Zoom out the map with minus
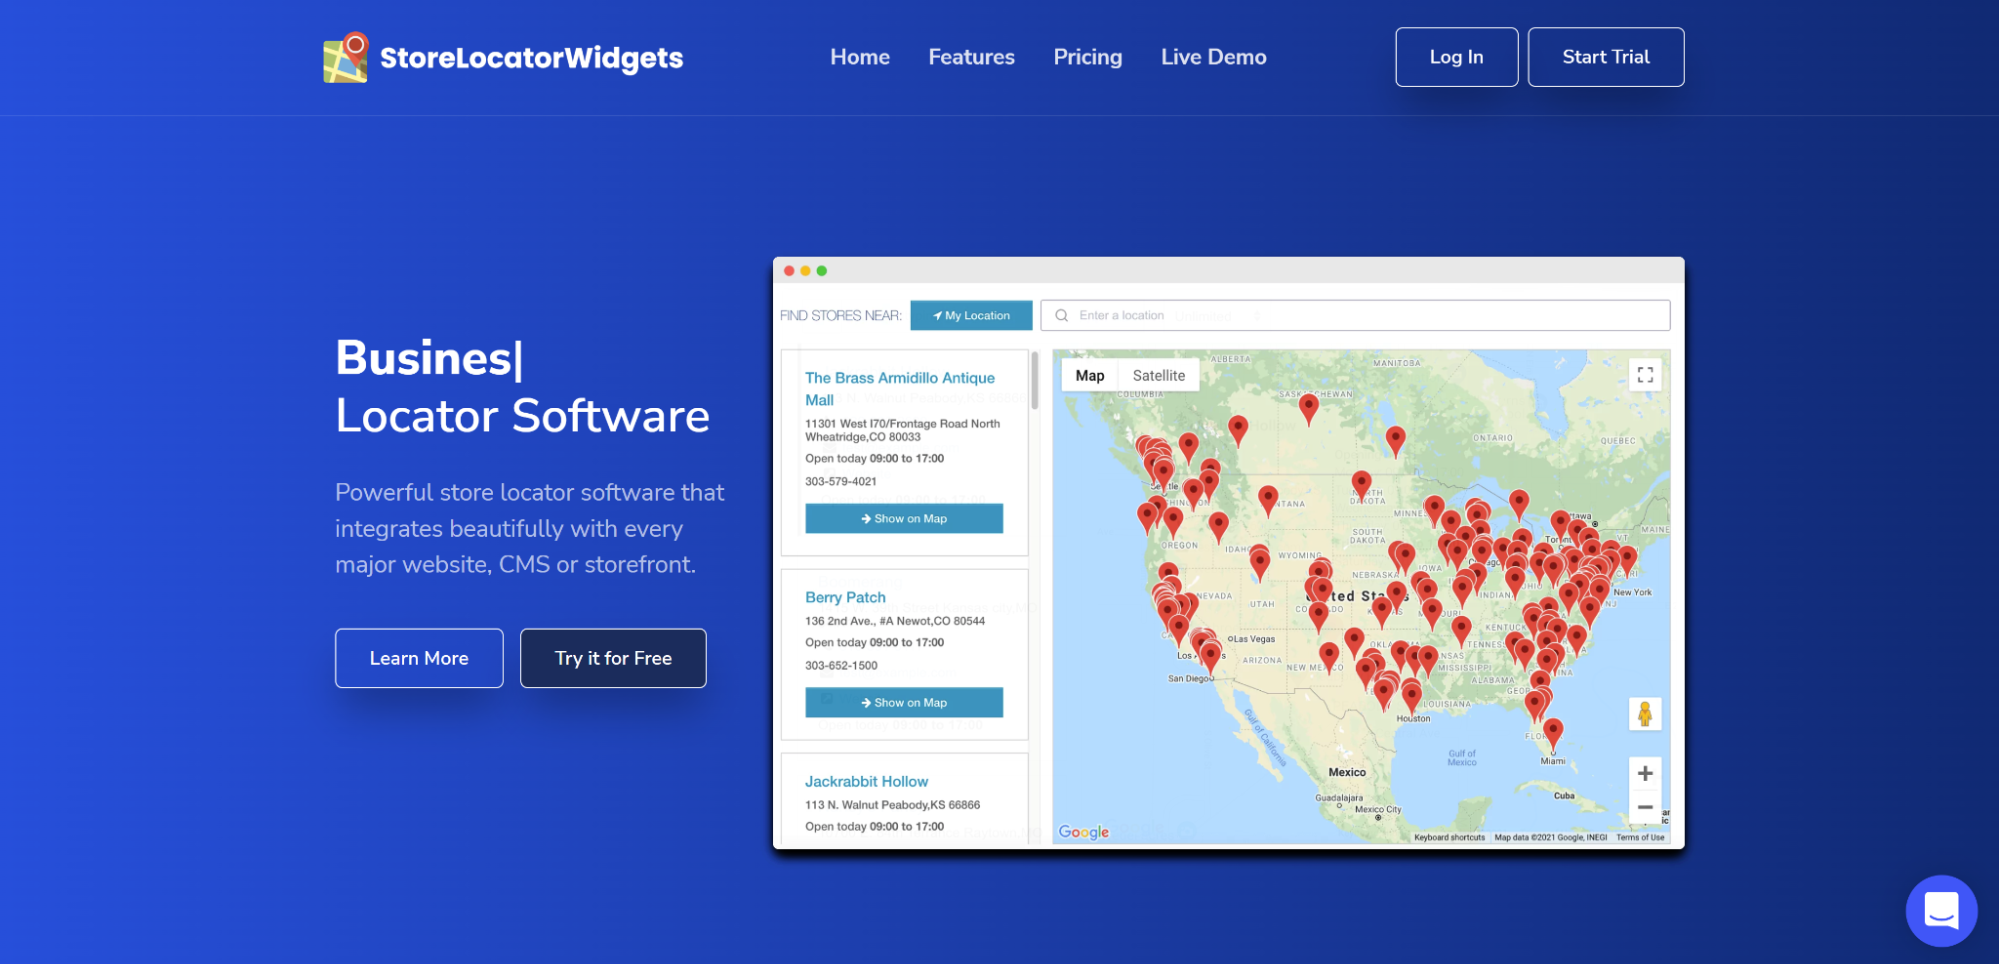Image resolution: width=1999 pixels, height=965 pixels. pos(1644,807)
